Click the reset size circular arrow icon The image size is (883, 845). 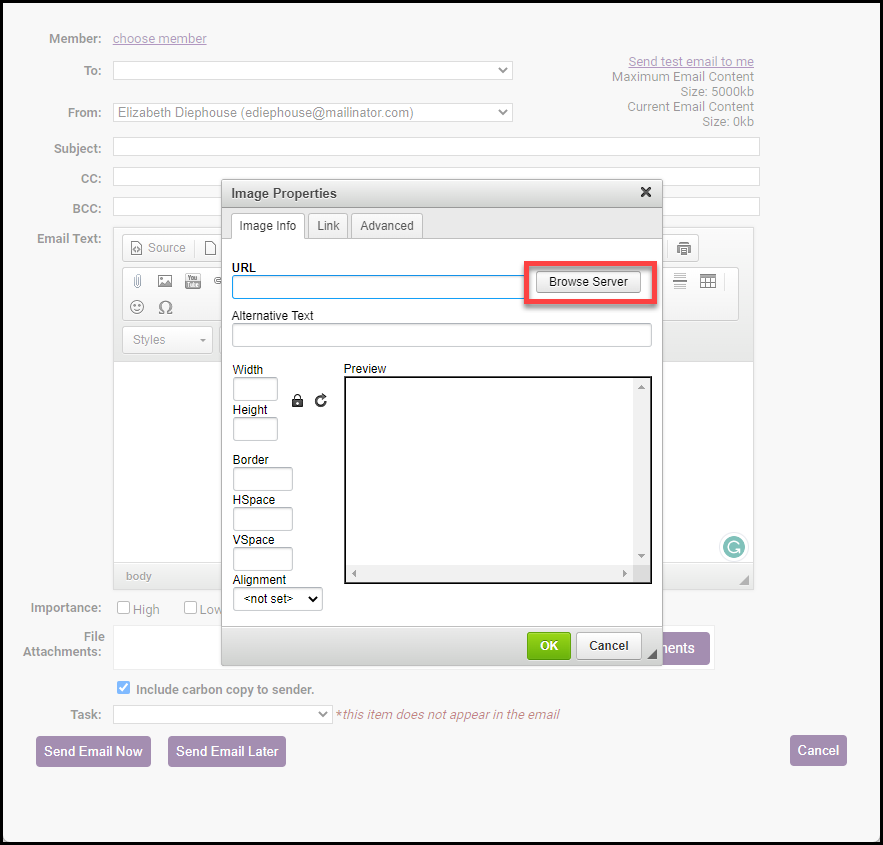[321, 400]
